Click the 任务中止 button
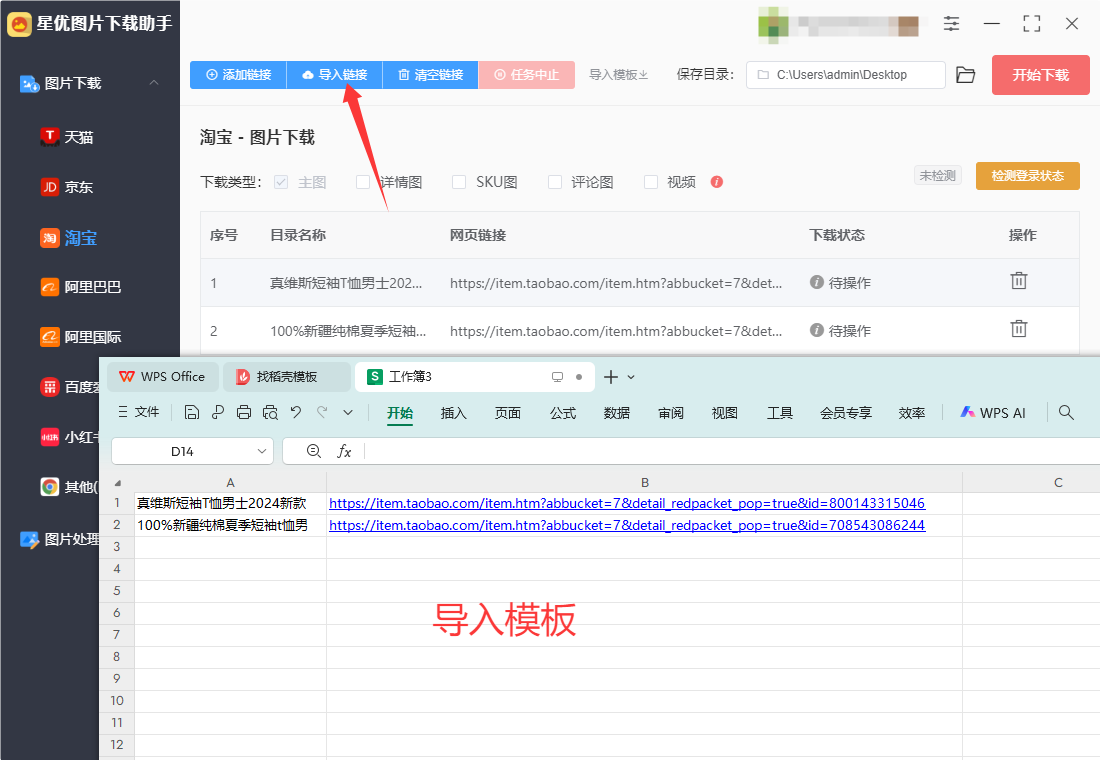 pyautogui.click(x=527, y=75)
